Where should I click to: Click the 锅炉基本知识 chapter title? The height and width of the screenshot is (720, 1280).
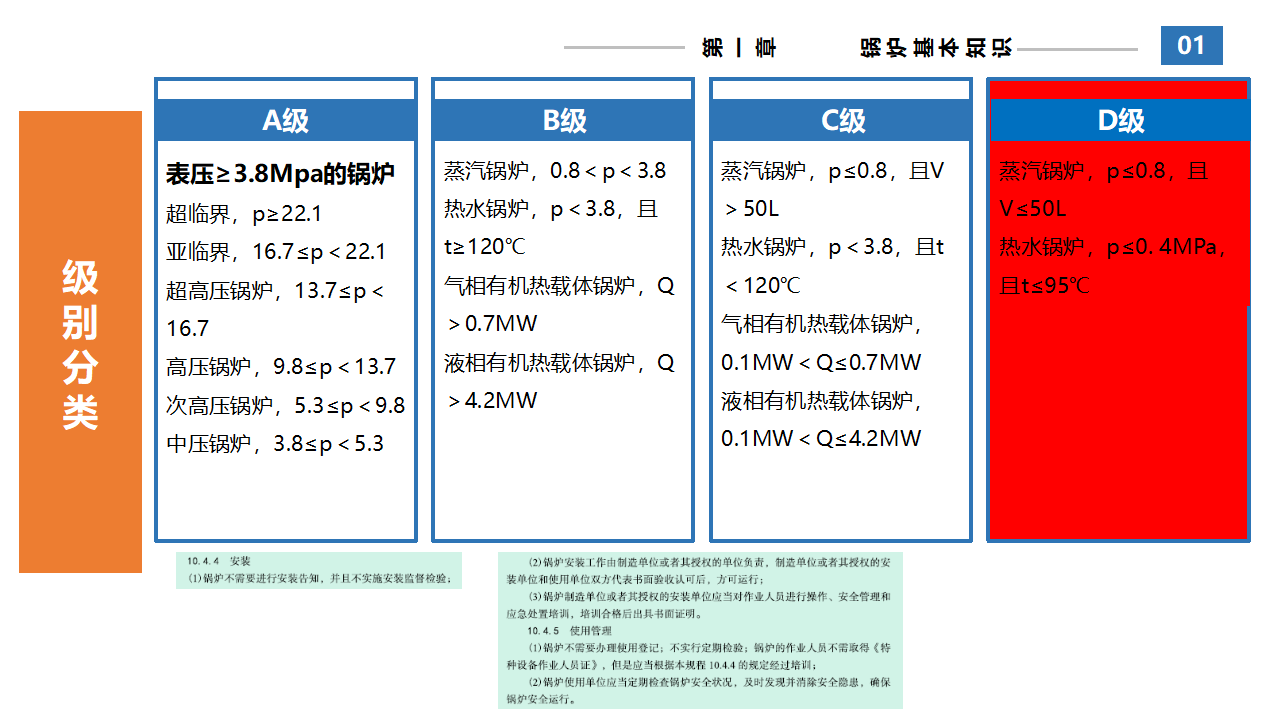click(x=936, y=48)
